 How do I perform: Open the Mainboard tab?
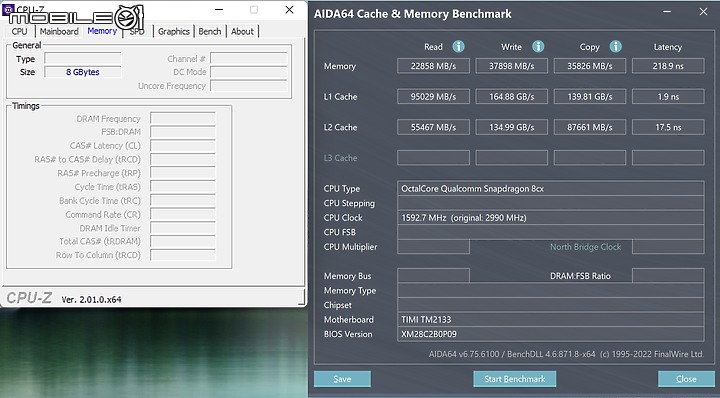point(59,31)
